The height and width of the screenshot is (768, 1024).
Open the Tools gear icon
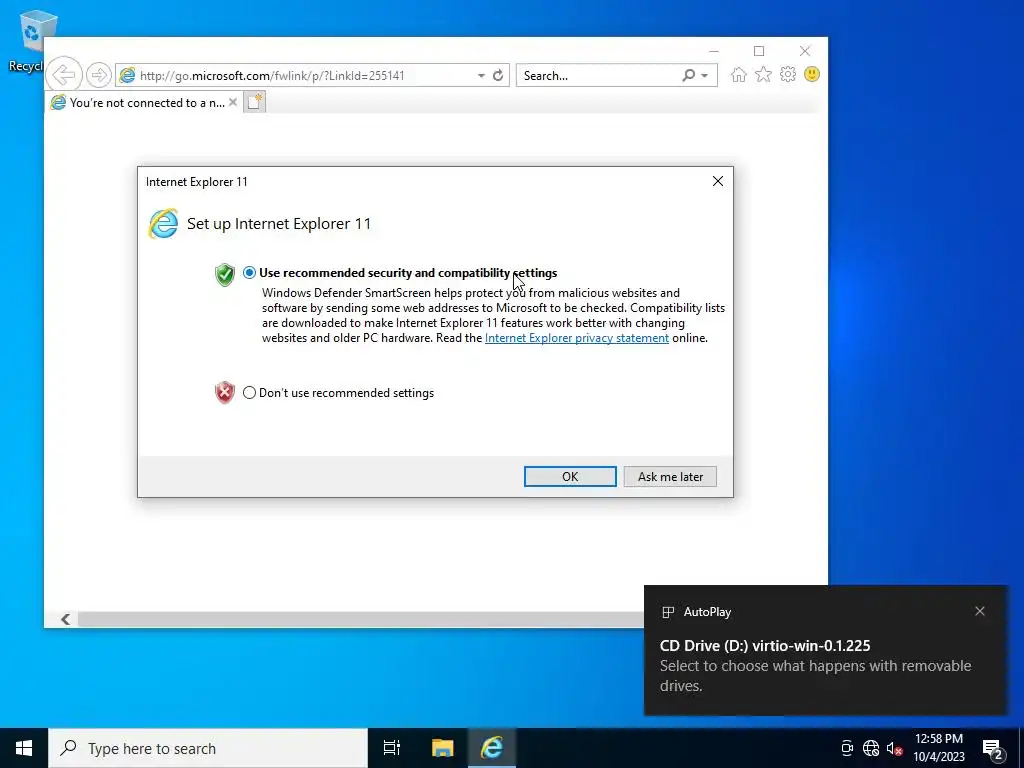tap(788, 74)
